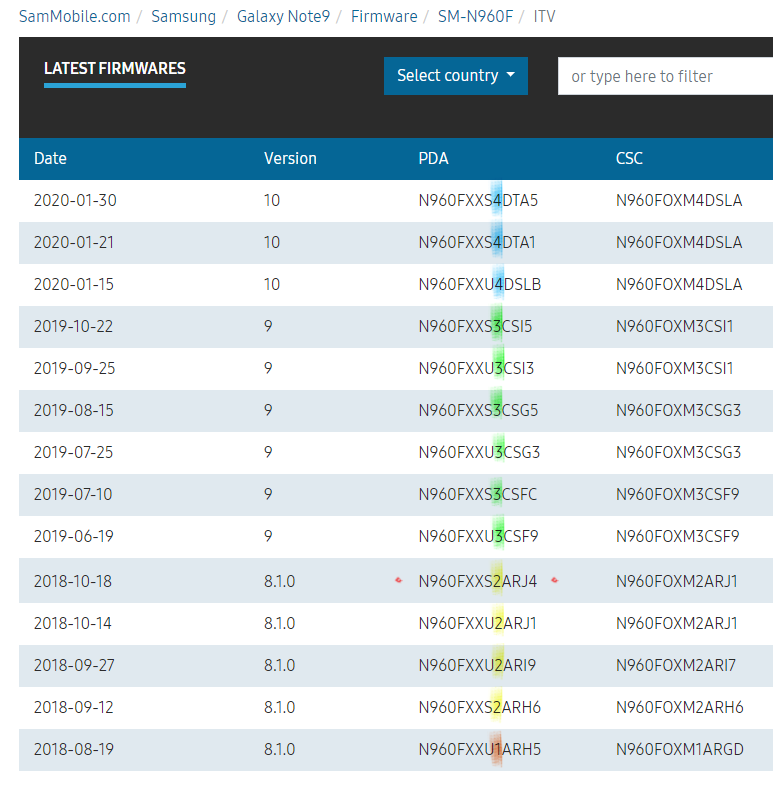
Task: Click CSC N960FOXM2ARJ1 in 2018-10-18 row
Action: tap(677, 581)
